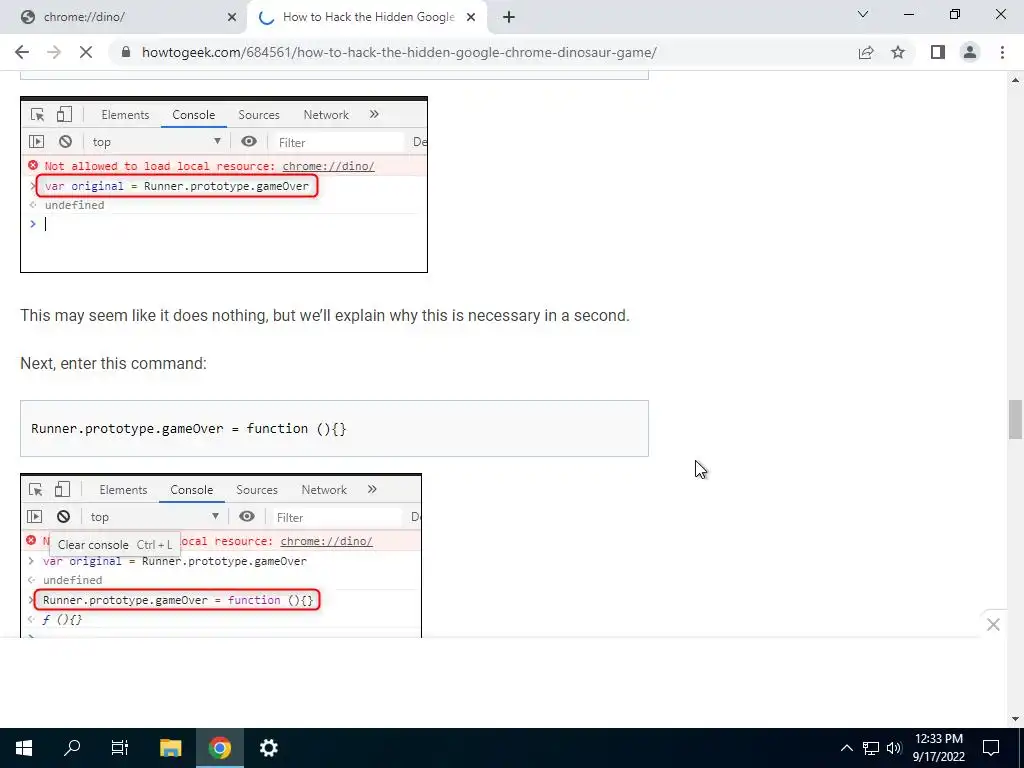
Task: Close the chrome://dino/ tab
Action: click(232, 18)
